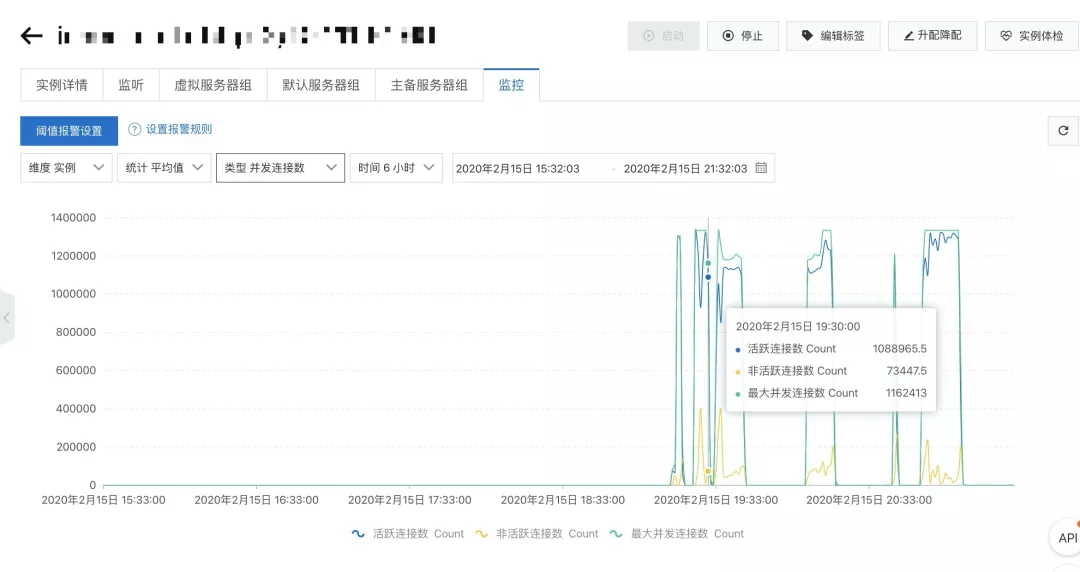
Task: Click x-axis label 2020年2月15日 20:33:00
Action: pyautogui.click(x=869, y=500)
